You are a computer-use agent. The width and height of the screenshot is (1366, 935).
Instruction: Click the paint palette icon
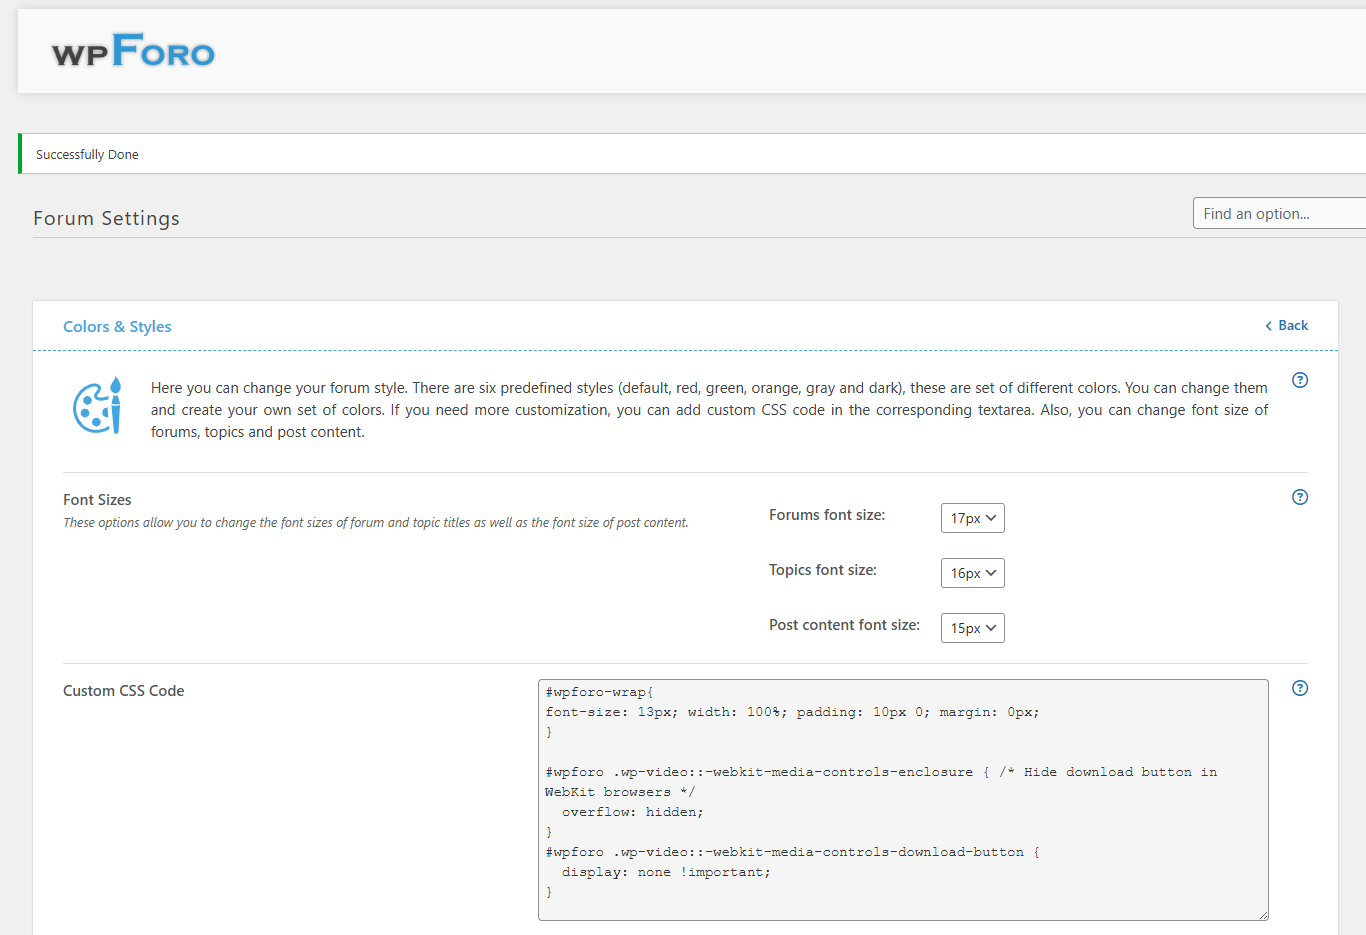point(97,406)
